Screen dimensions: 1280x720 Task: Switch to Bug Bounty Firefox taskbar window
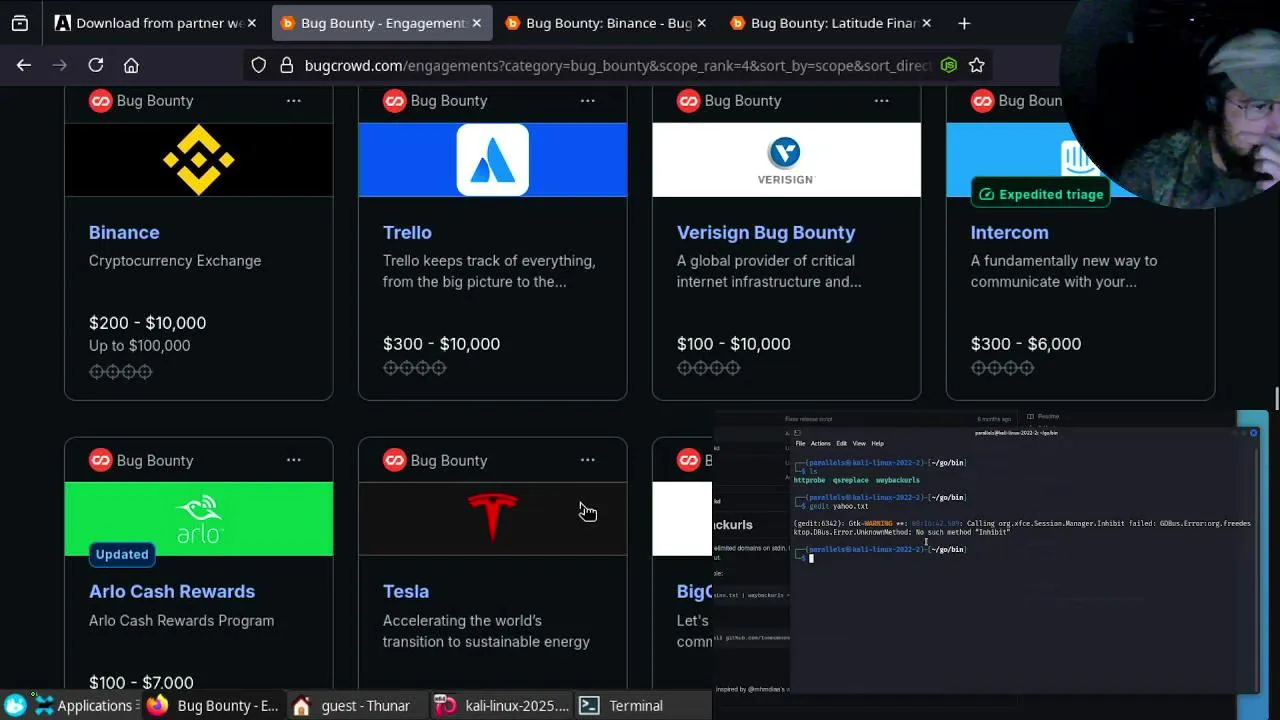pos(214,706)
